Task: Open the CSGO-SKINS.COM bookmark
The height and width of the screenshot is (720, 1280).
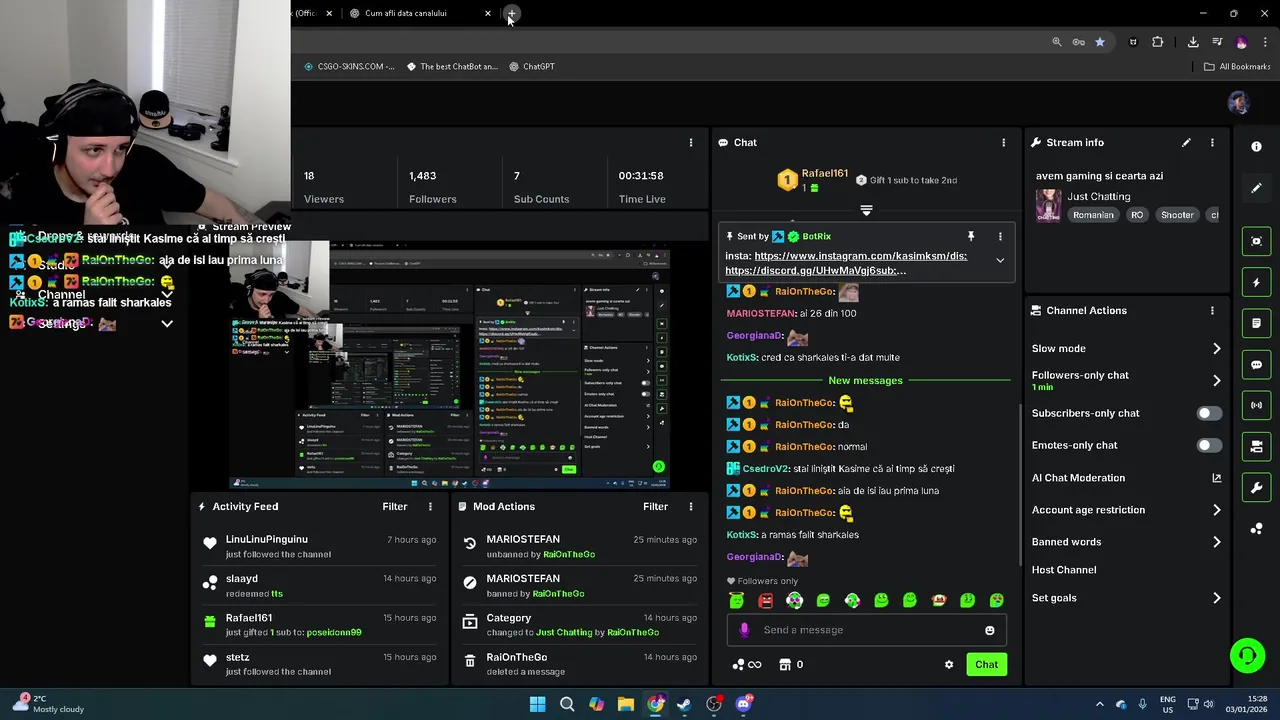Action: [x=349, y=67]
